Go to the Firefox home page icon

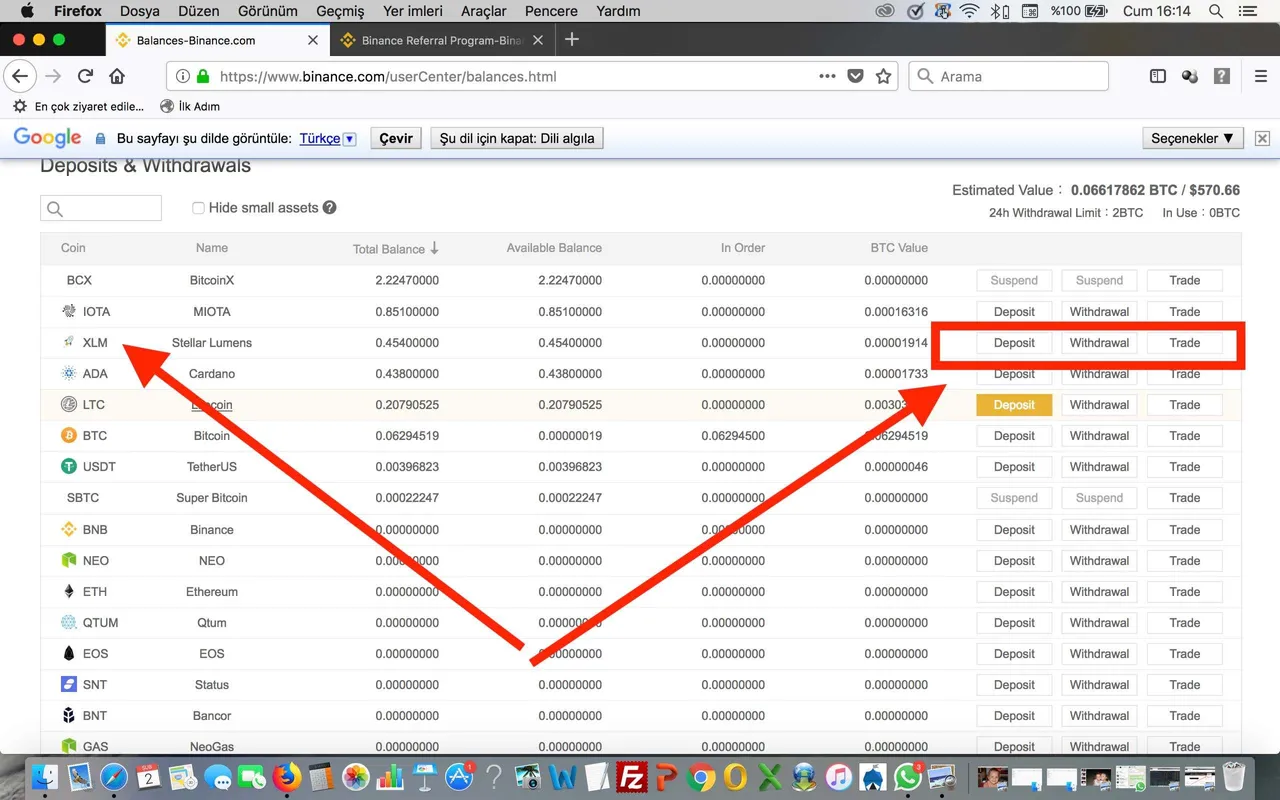click(x=117, y=76)
